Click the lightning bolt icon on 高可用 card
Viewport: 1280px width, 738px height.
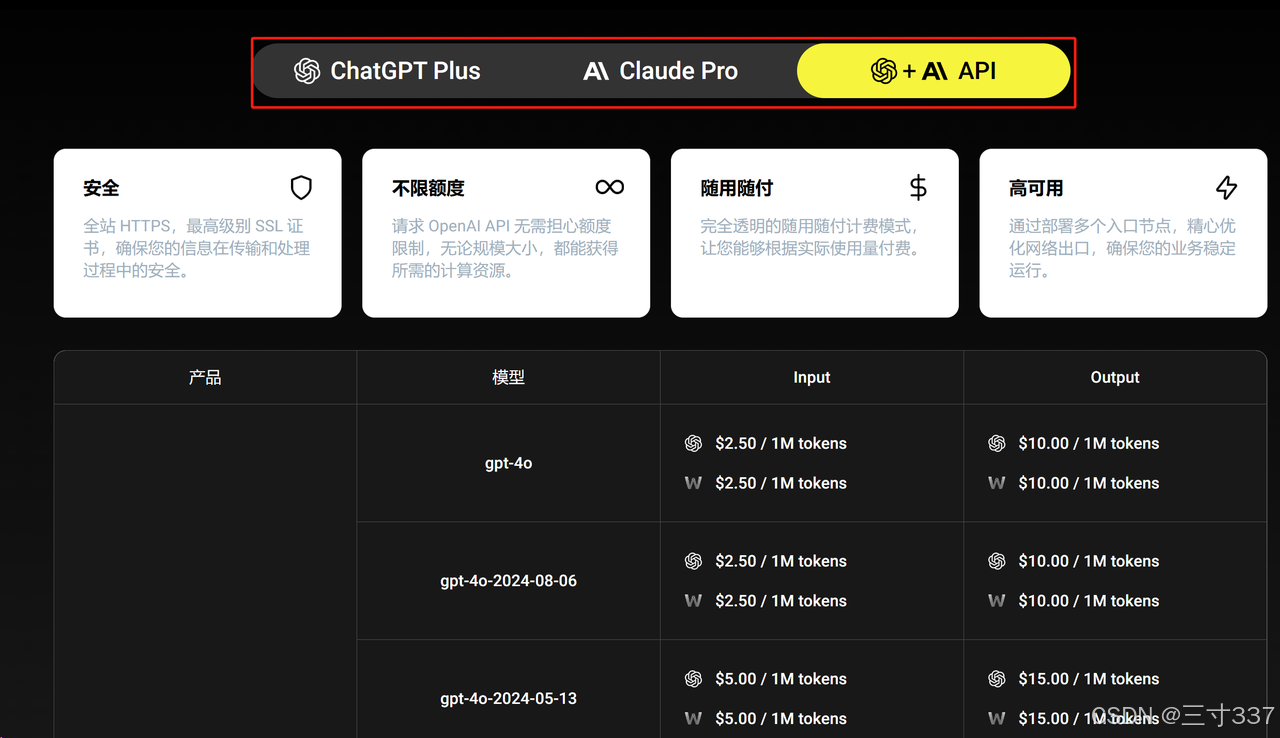tap(1227, 187)
